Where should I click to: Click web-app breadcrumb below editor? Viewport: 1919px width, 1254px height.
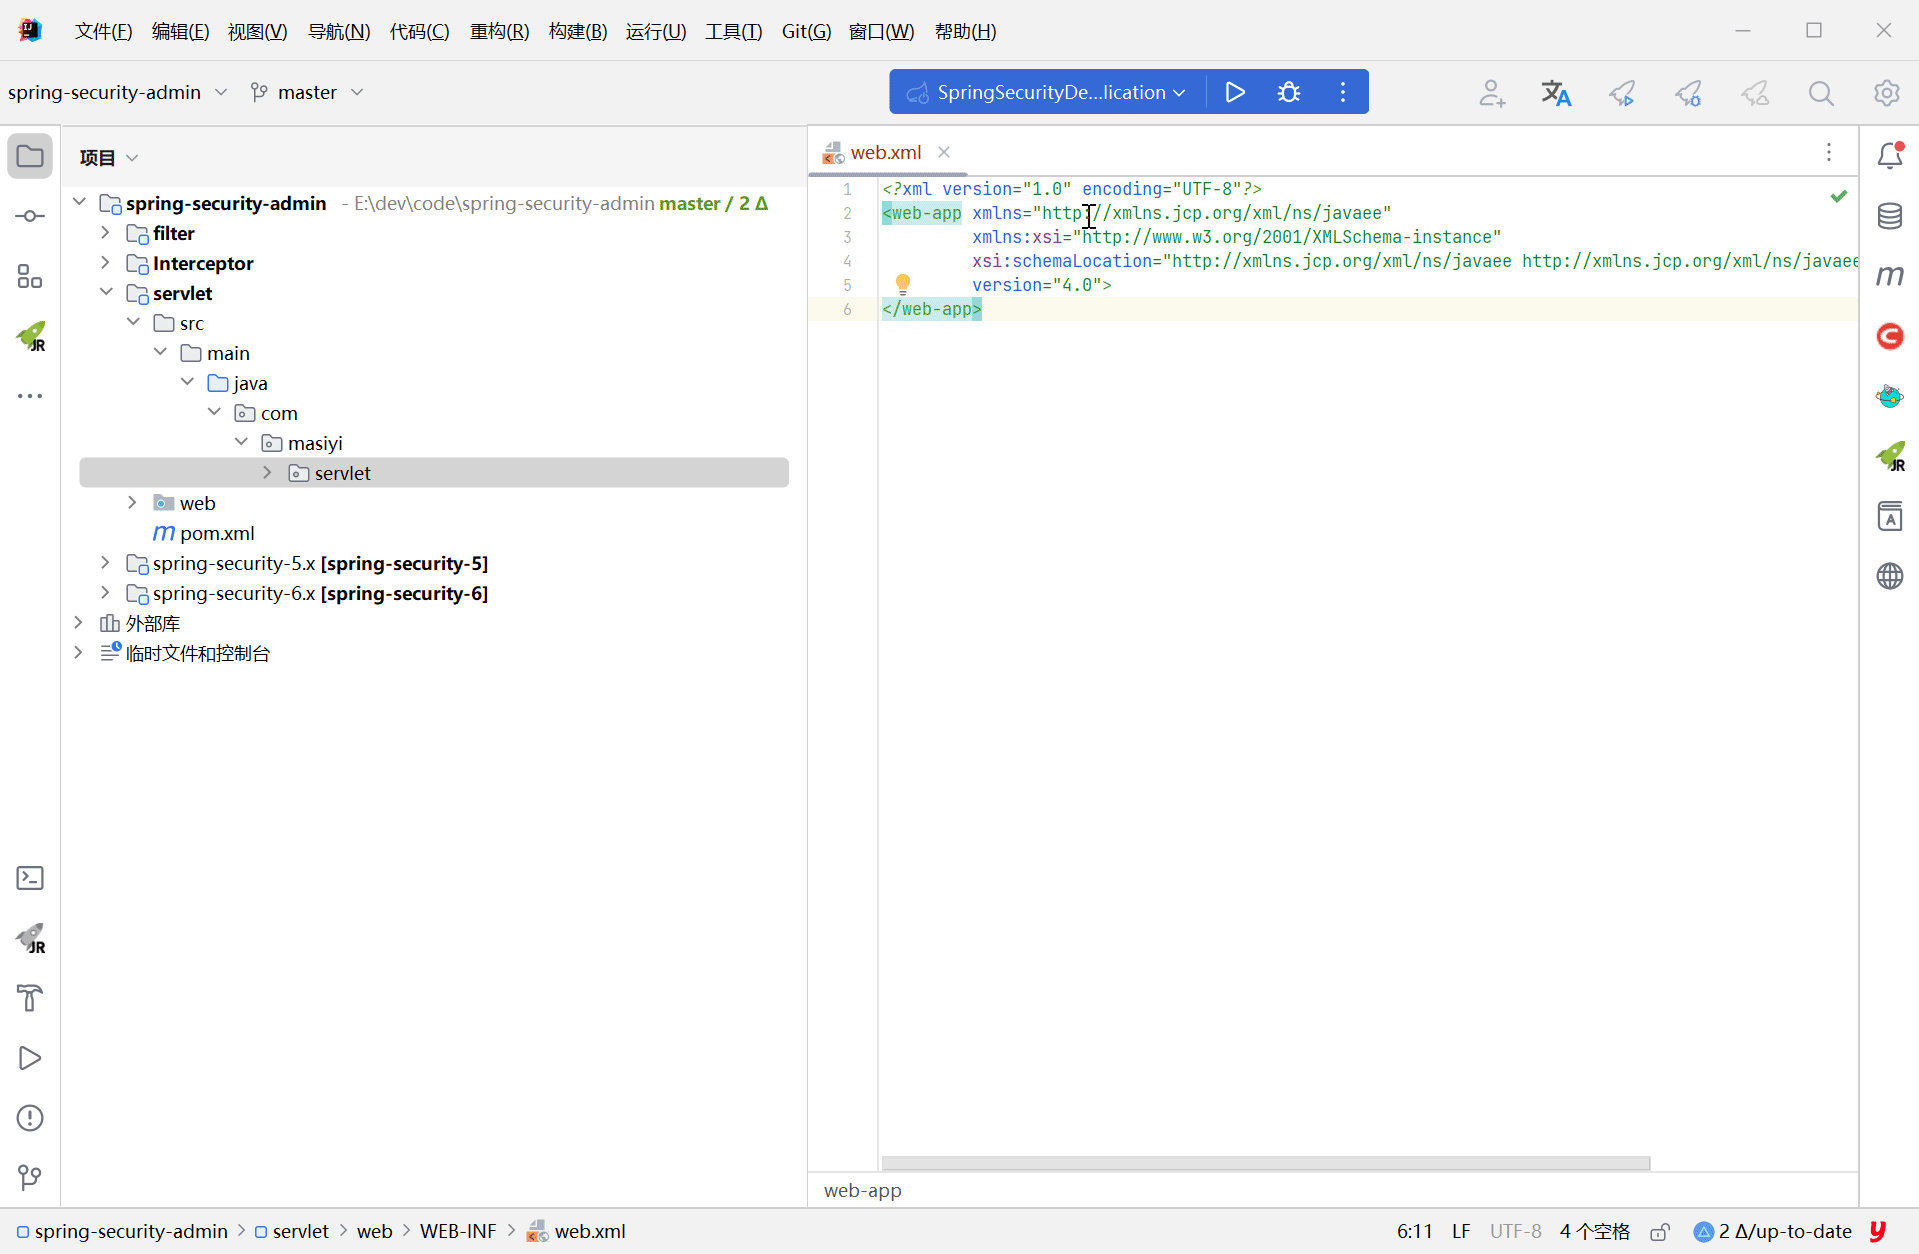pyautogui.click(x=863, y=1190)
